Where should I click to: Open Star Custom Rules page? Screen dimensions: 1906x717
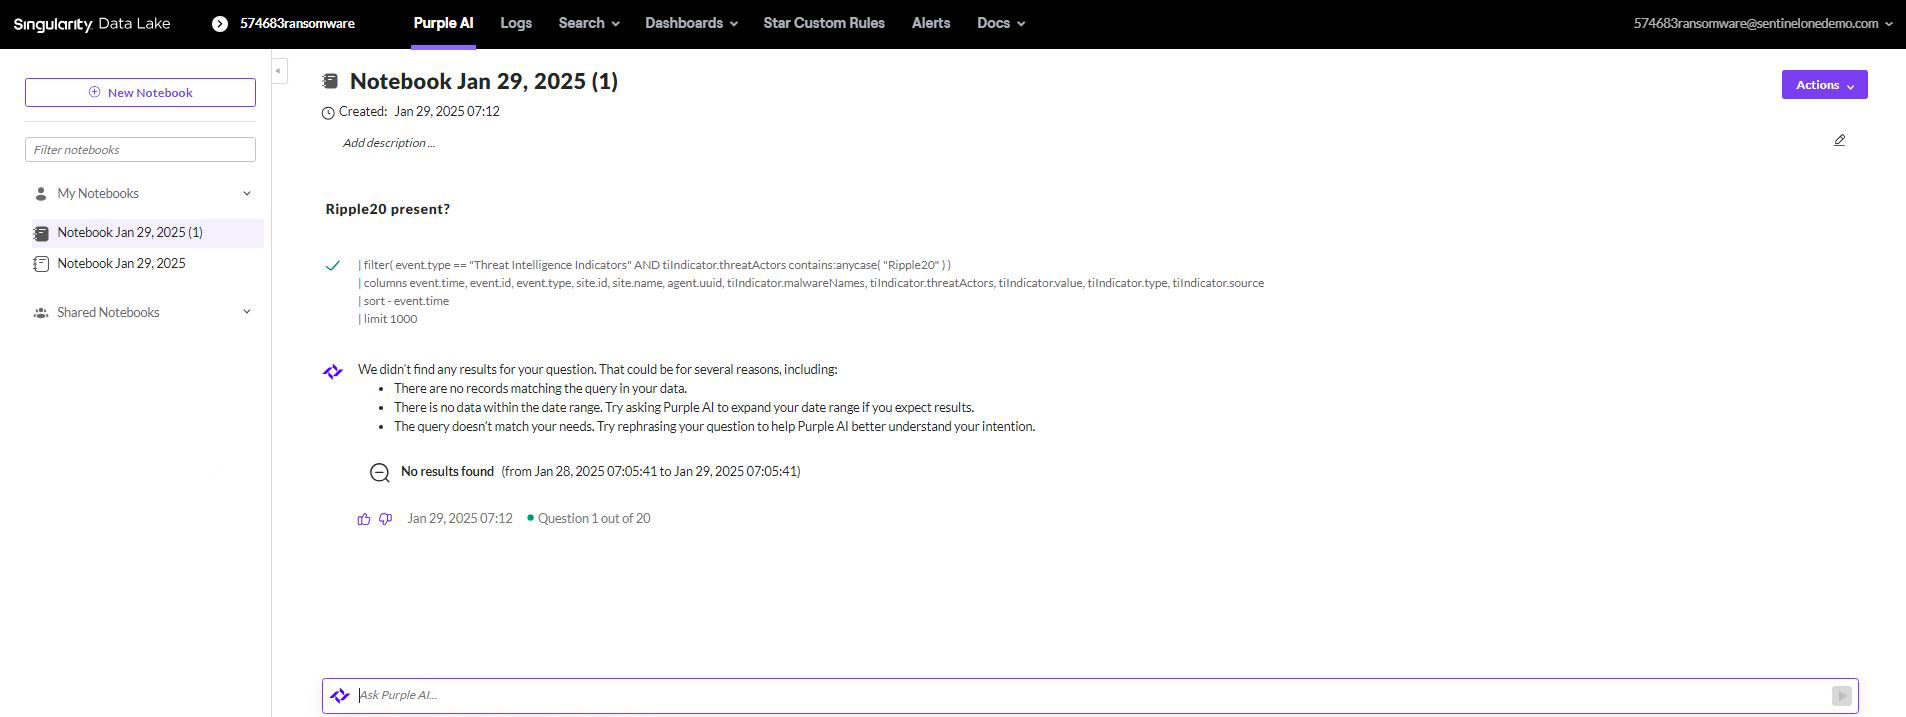point(824,23)
